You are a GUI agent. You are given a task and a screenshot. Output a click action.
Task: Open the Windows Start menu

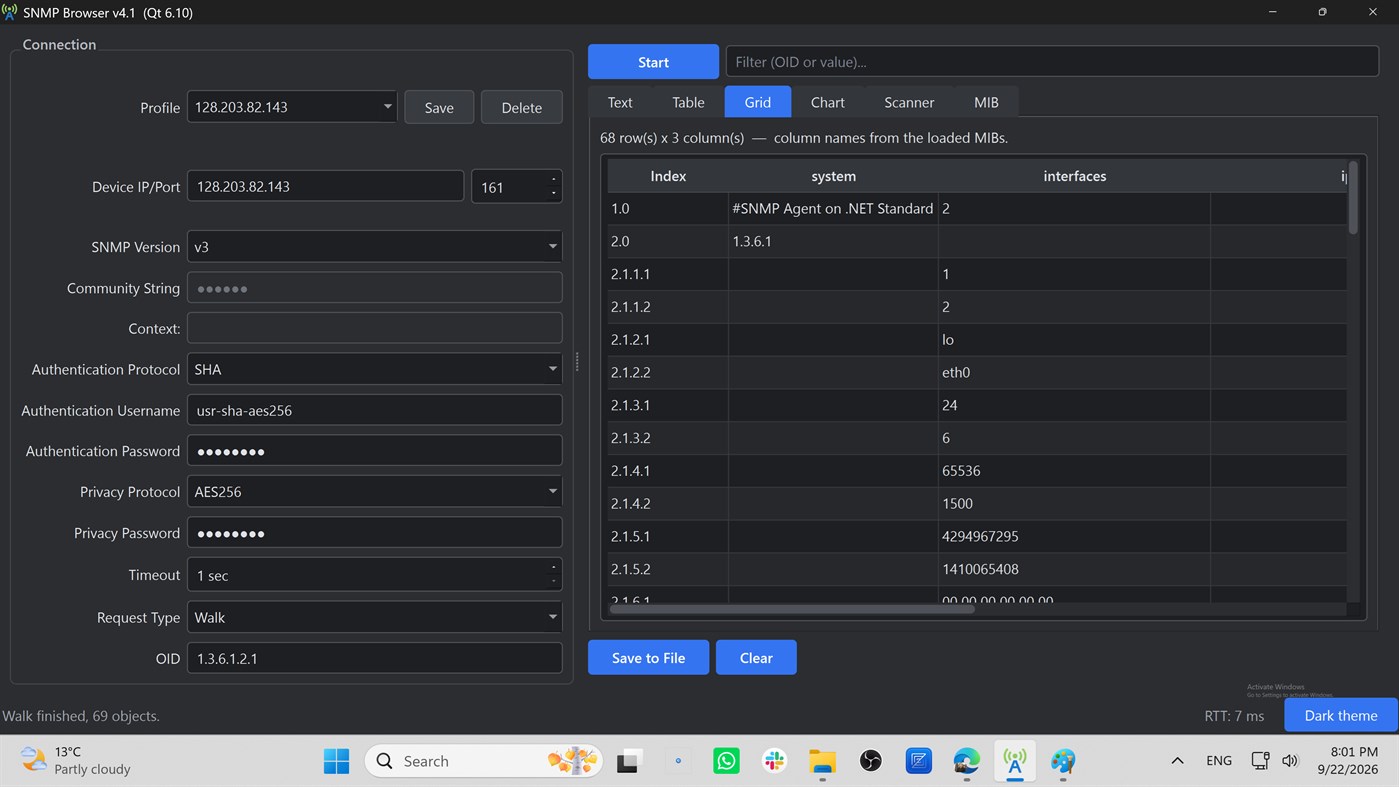336,761
